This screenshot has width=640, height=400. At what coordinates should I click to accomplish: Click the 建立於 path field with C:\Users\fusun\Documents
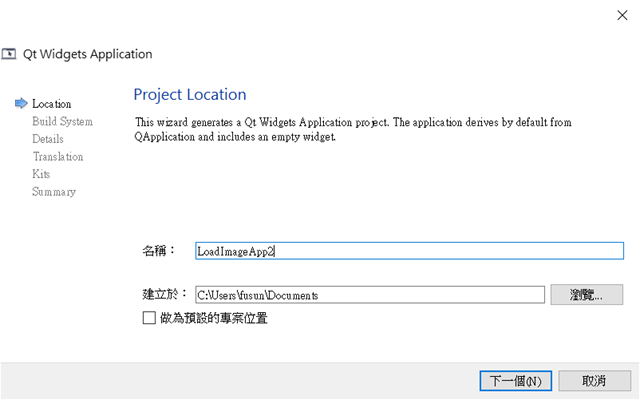(x=370, y=295)
